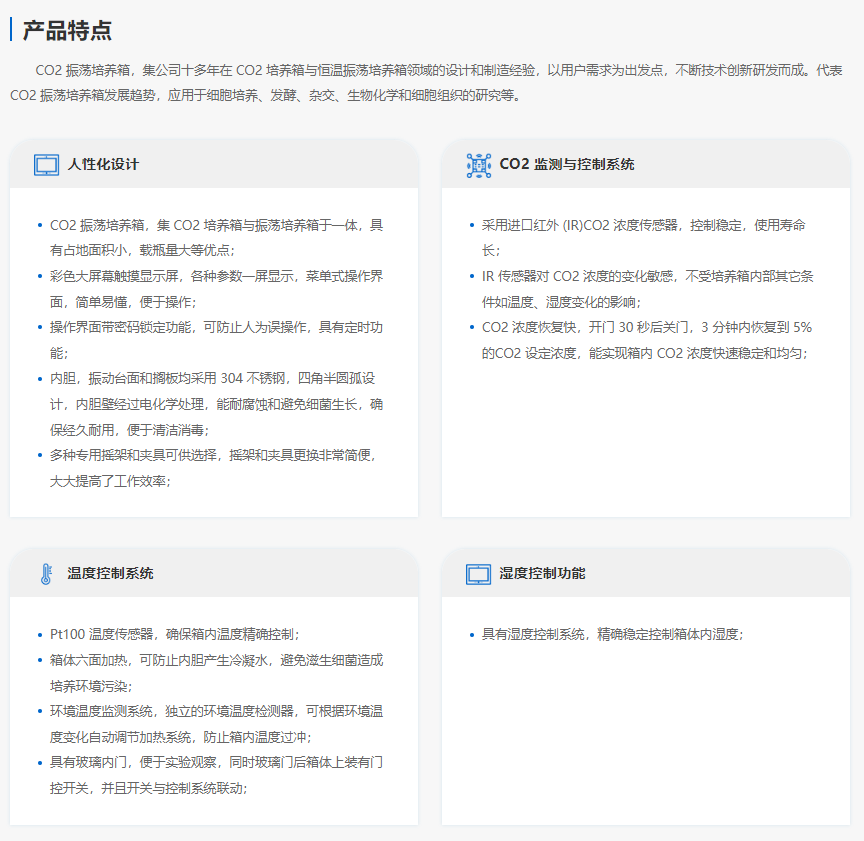Click the intro paragraph about CO2 振荡培养箱

coord(431,83)
